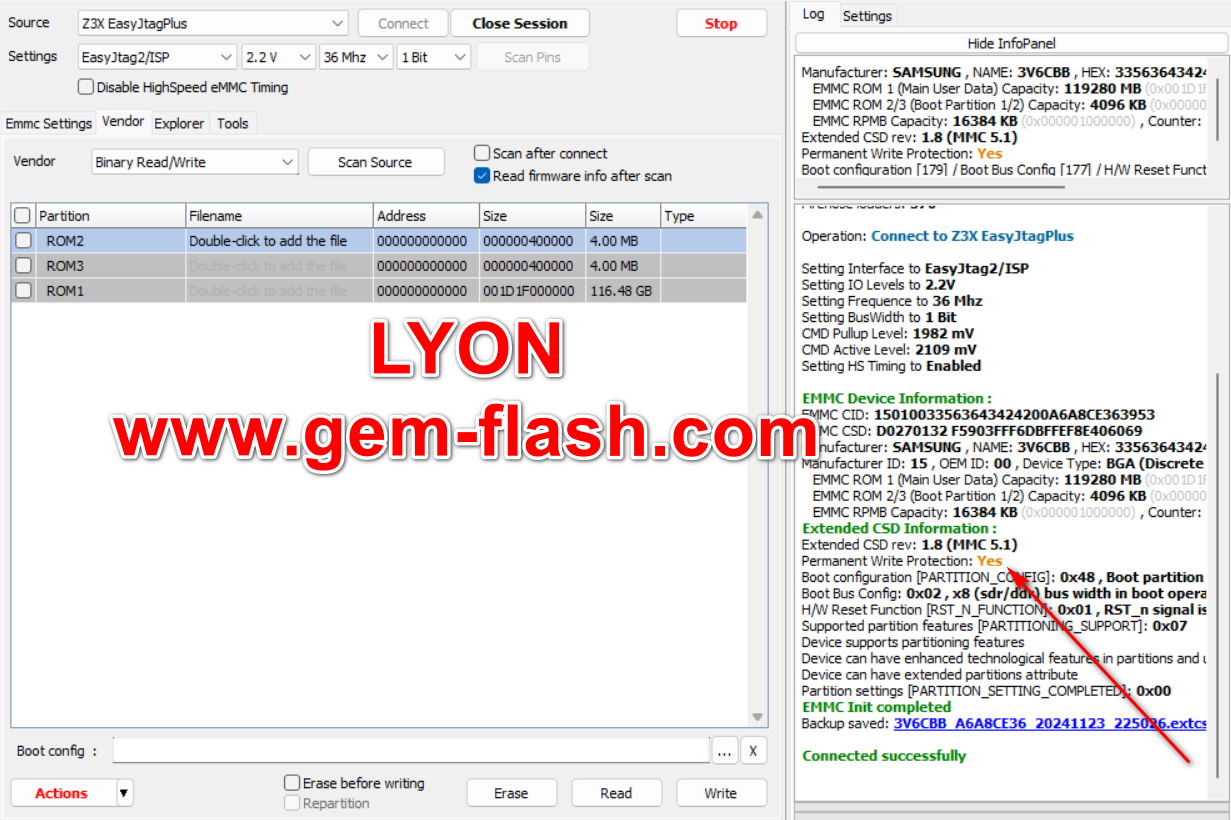Click the Boot config input field
Image resolution: width=1231 pixels, height=820 pixels.
coord(410,751)
